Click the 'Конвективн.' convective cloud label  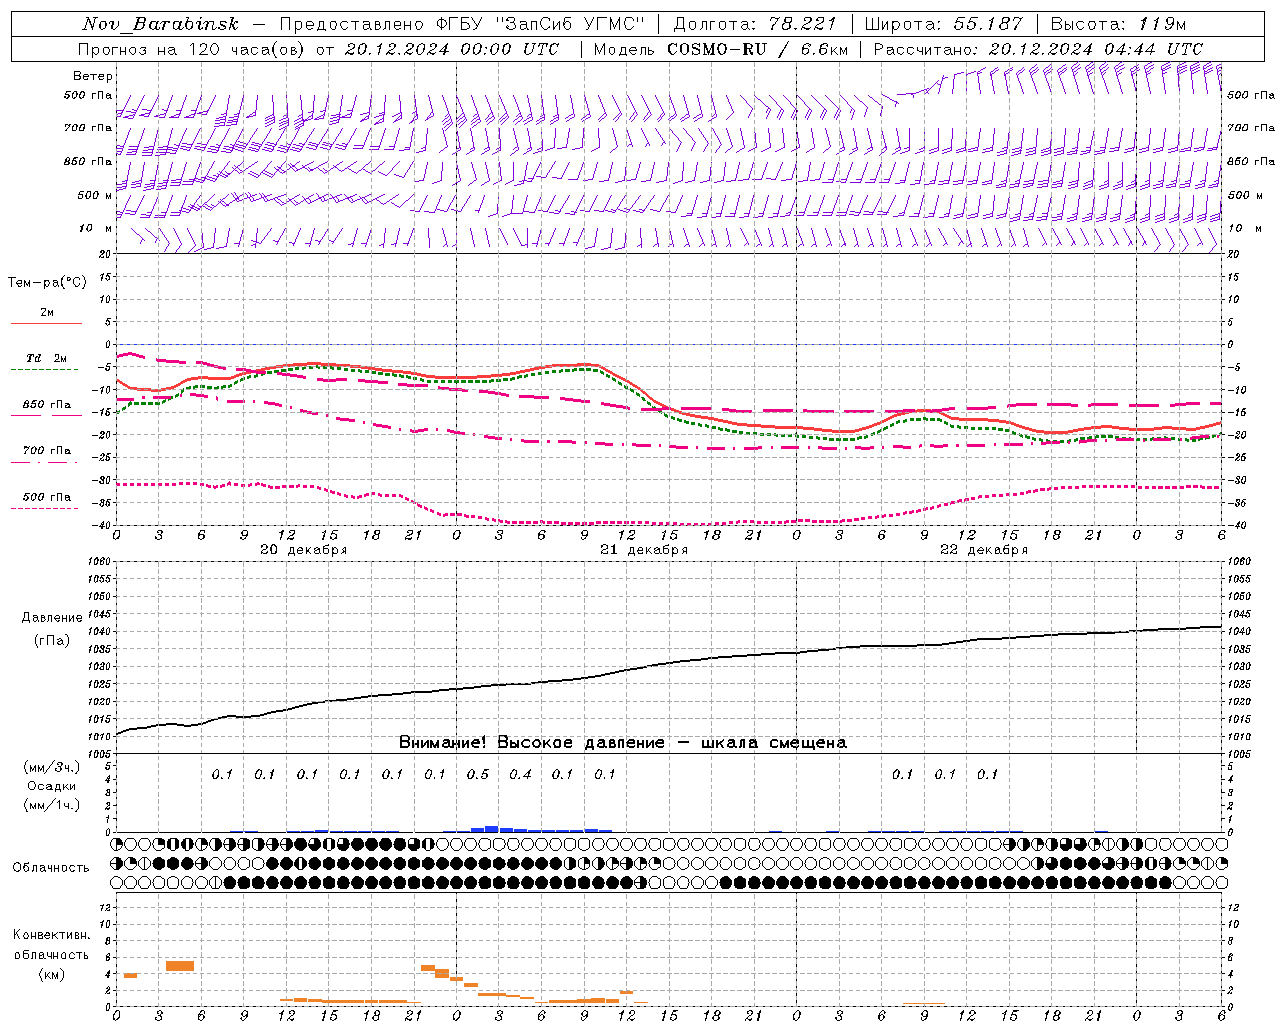click(x=51, y=935)
